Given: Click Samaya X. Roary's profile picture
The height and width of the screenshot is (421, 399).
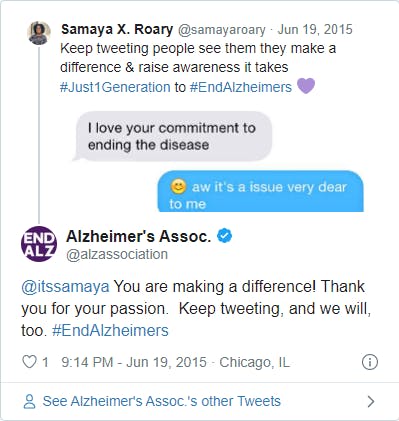Looking at the screenshot, I should [39, 33].
